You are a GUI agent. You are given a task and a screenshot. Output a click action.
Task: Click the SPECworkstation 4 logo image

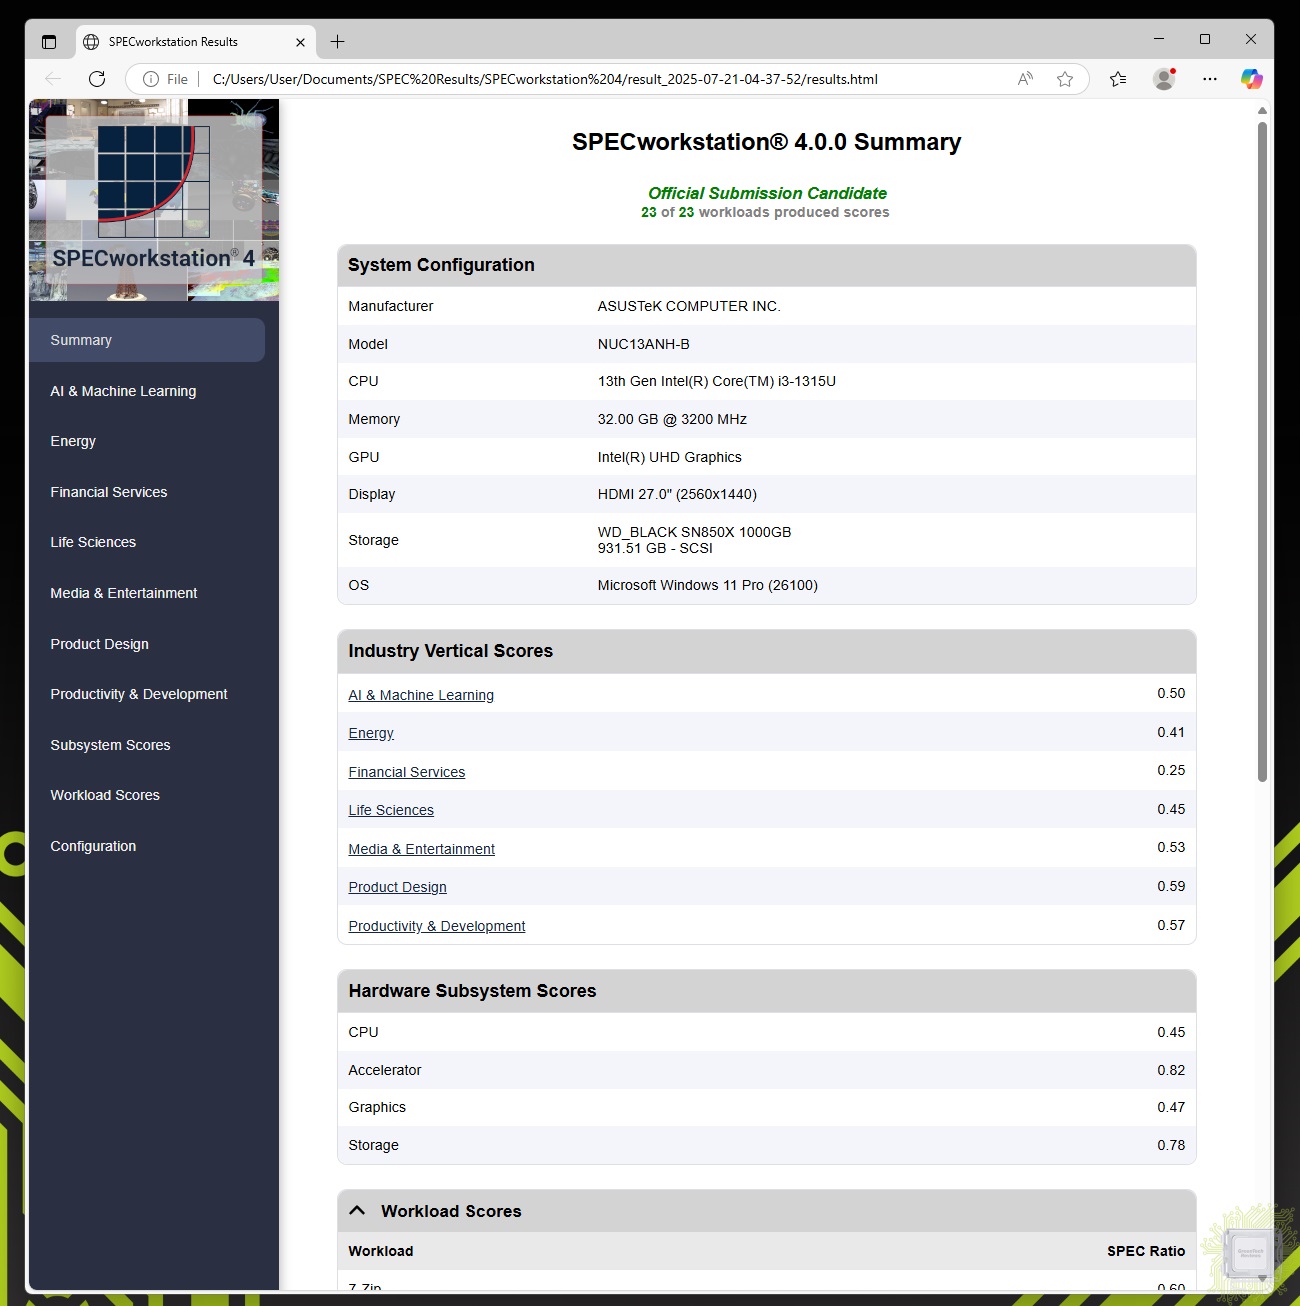click(x=154, y=200)
